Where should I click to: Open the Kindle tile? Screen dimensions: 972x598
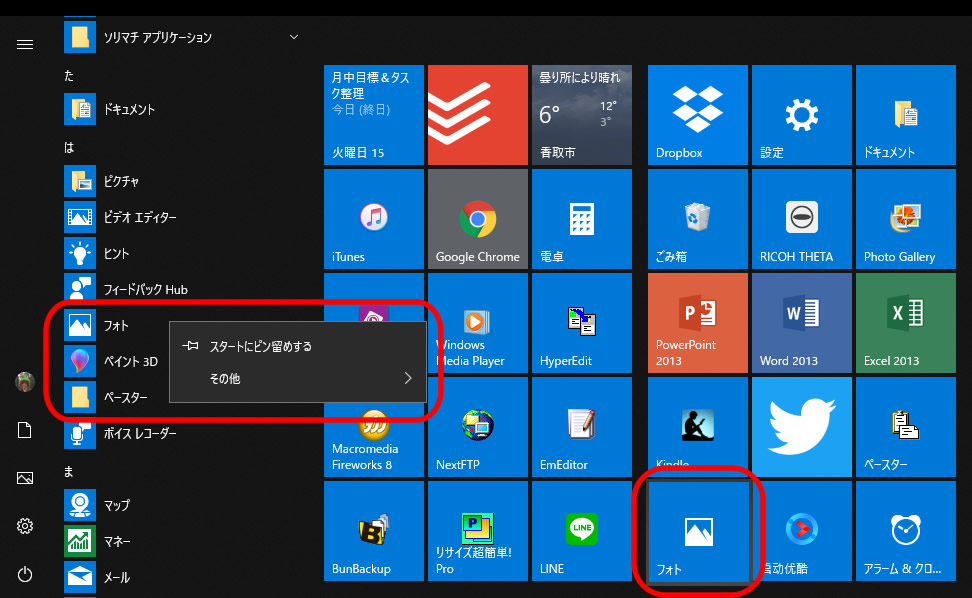[697, 427]
